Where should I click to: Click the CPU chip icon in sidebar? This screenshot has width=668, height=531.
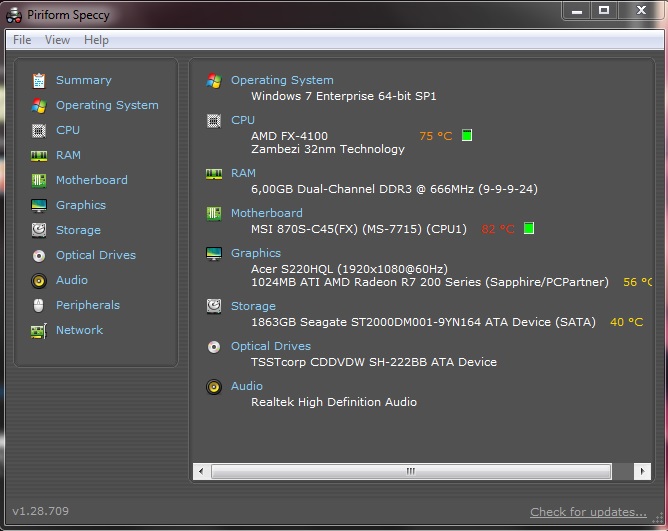tap(39, 130)
